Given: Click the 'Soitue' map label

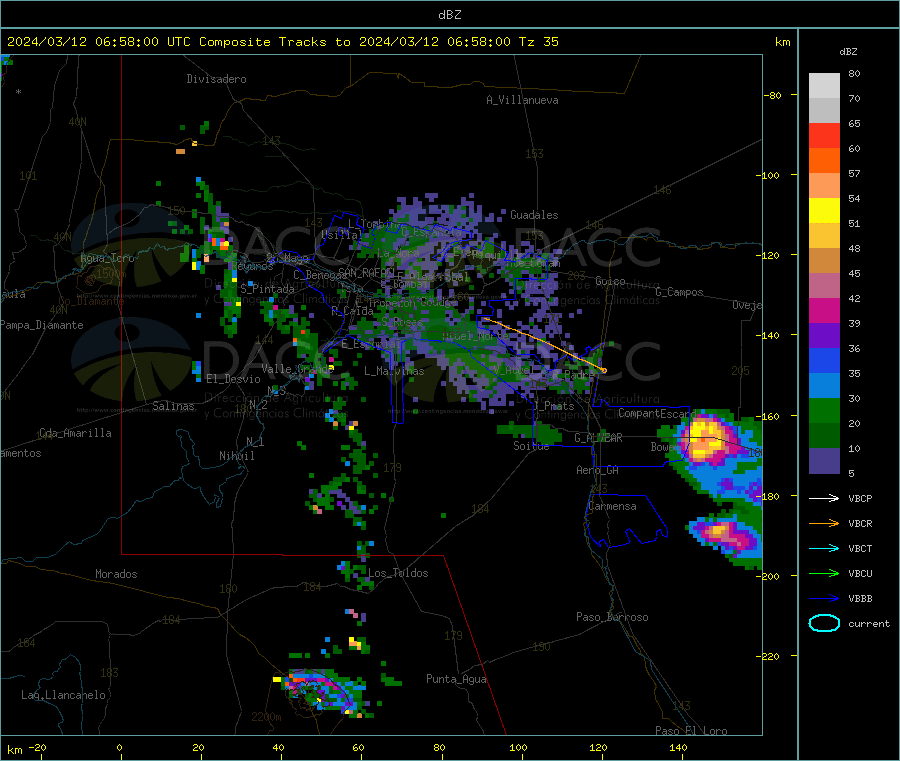Looking at the screenshot, I should tap(531, 446).
